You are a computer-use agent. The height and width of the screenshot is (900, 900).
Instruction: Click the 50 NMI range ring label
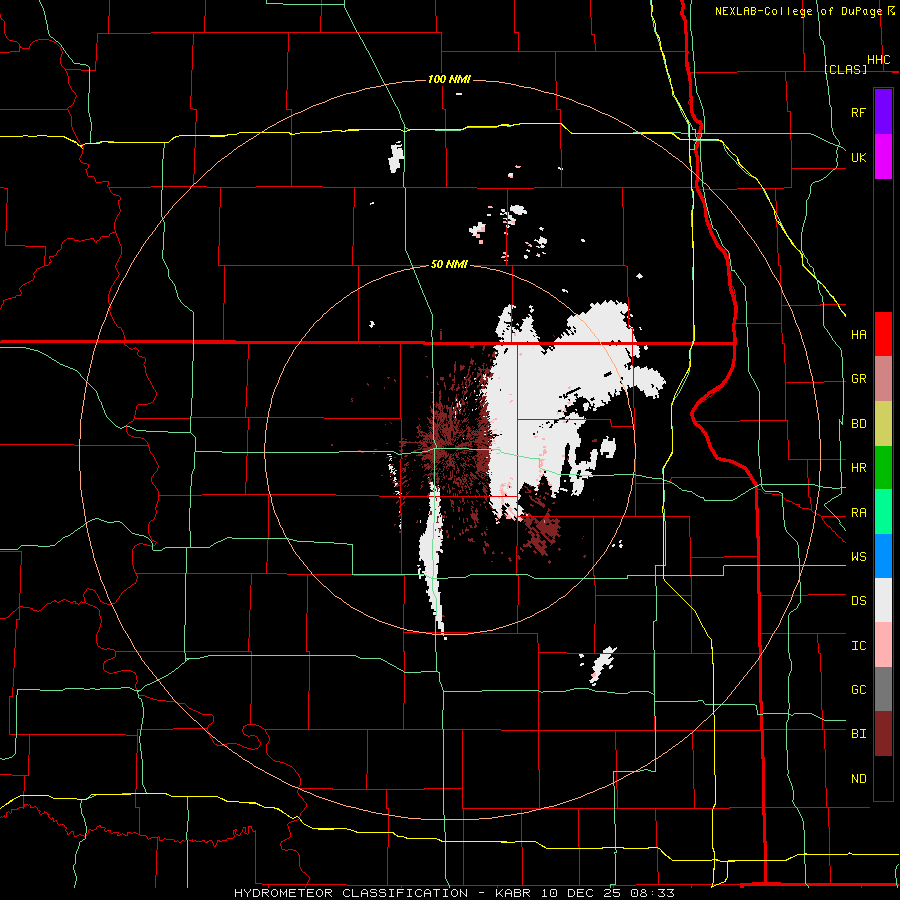tap(449, 264)
